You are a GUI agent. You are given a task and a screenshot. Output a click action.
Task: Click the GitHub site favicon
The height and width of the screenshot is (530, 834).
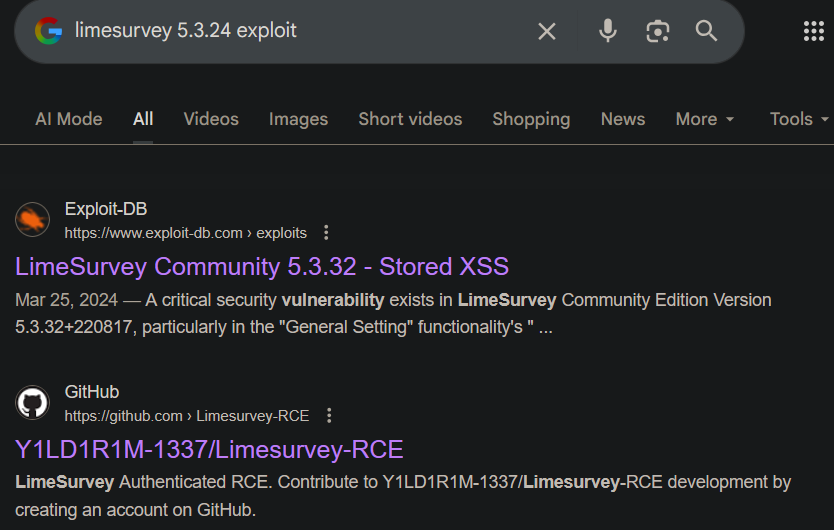[32, 403]
